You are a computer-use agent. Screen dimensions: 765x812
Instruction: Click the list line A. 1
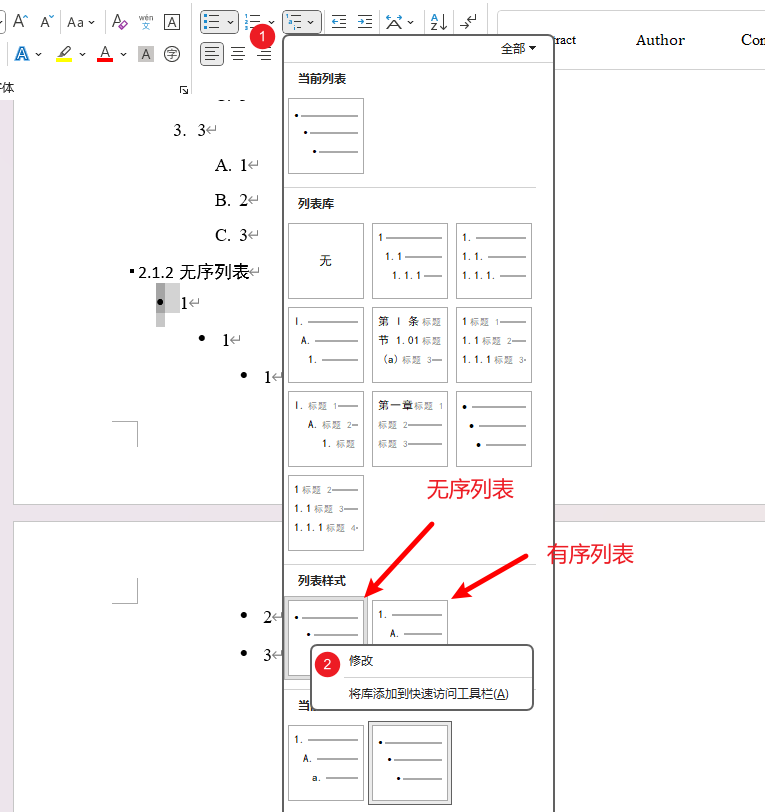[236, 166]
